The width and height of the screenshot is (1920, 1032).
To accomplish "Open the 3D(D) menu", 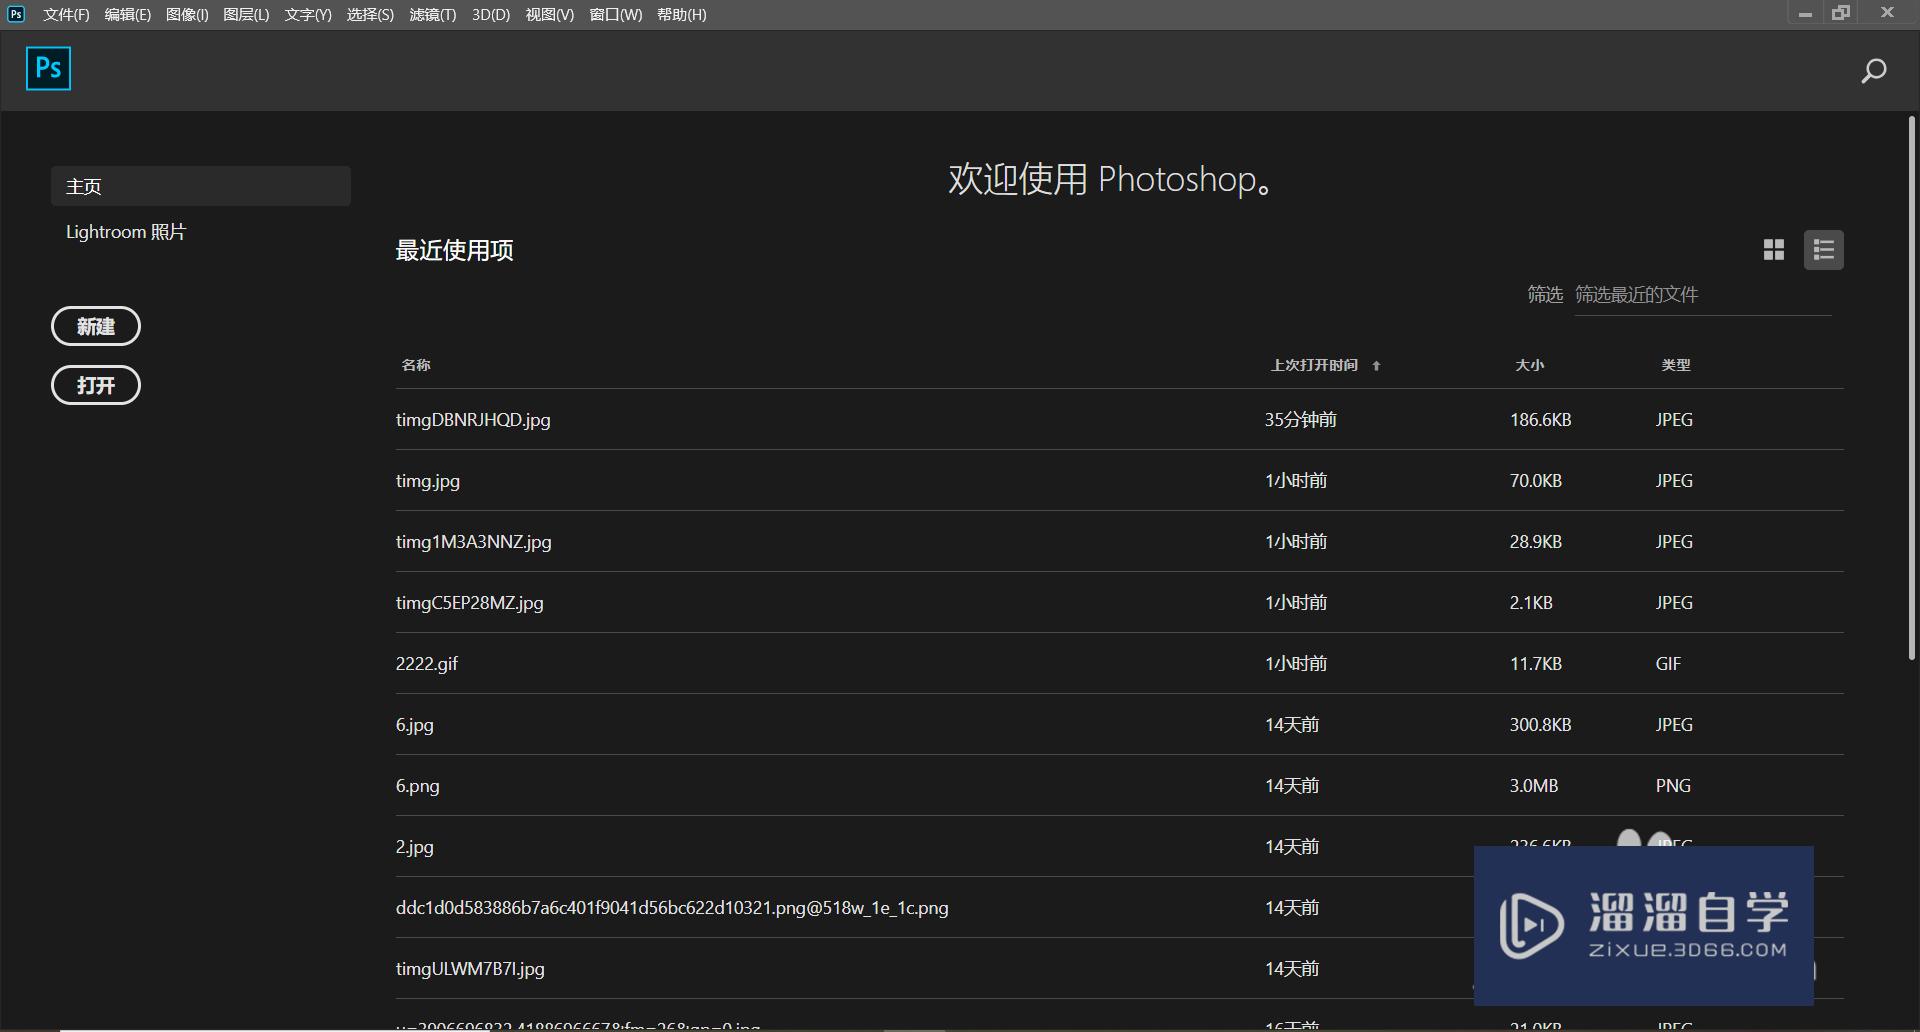I will click(x=491, y=15).
